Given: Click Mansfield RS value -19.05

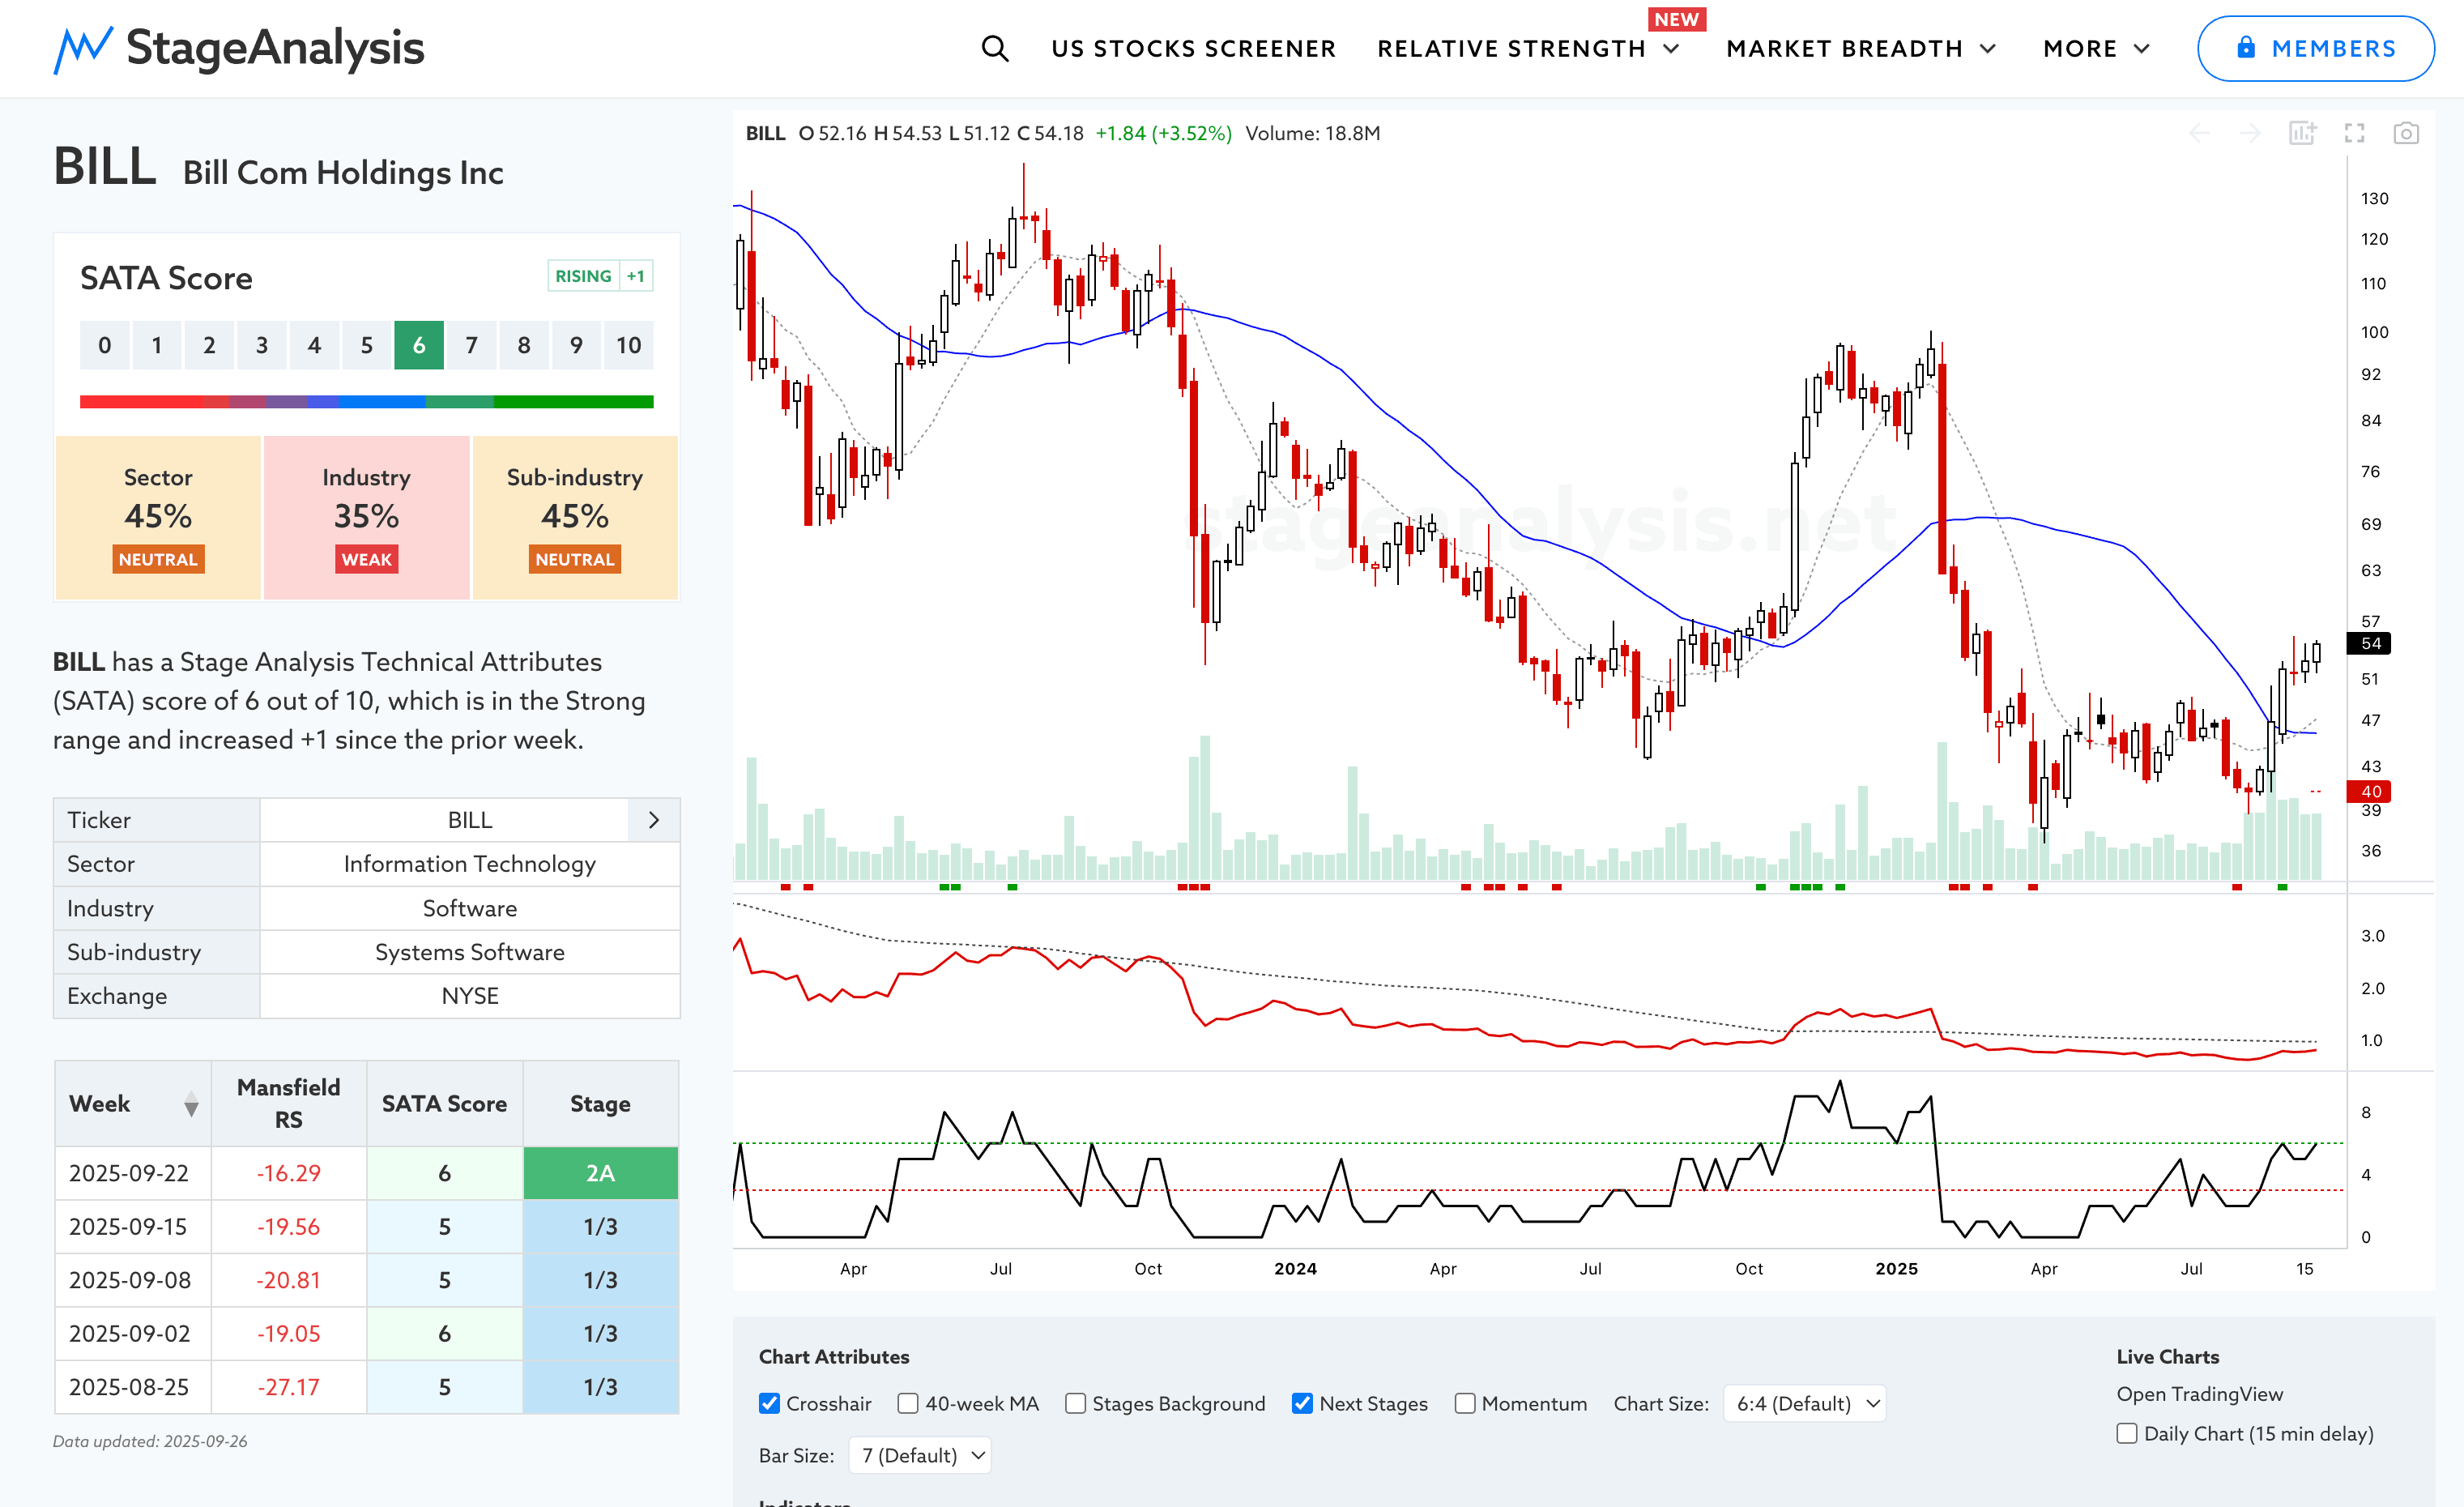Looking at the screenshot, I should (x=288, y=1334).
